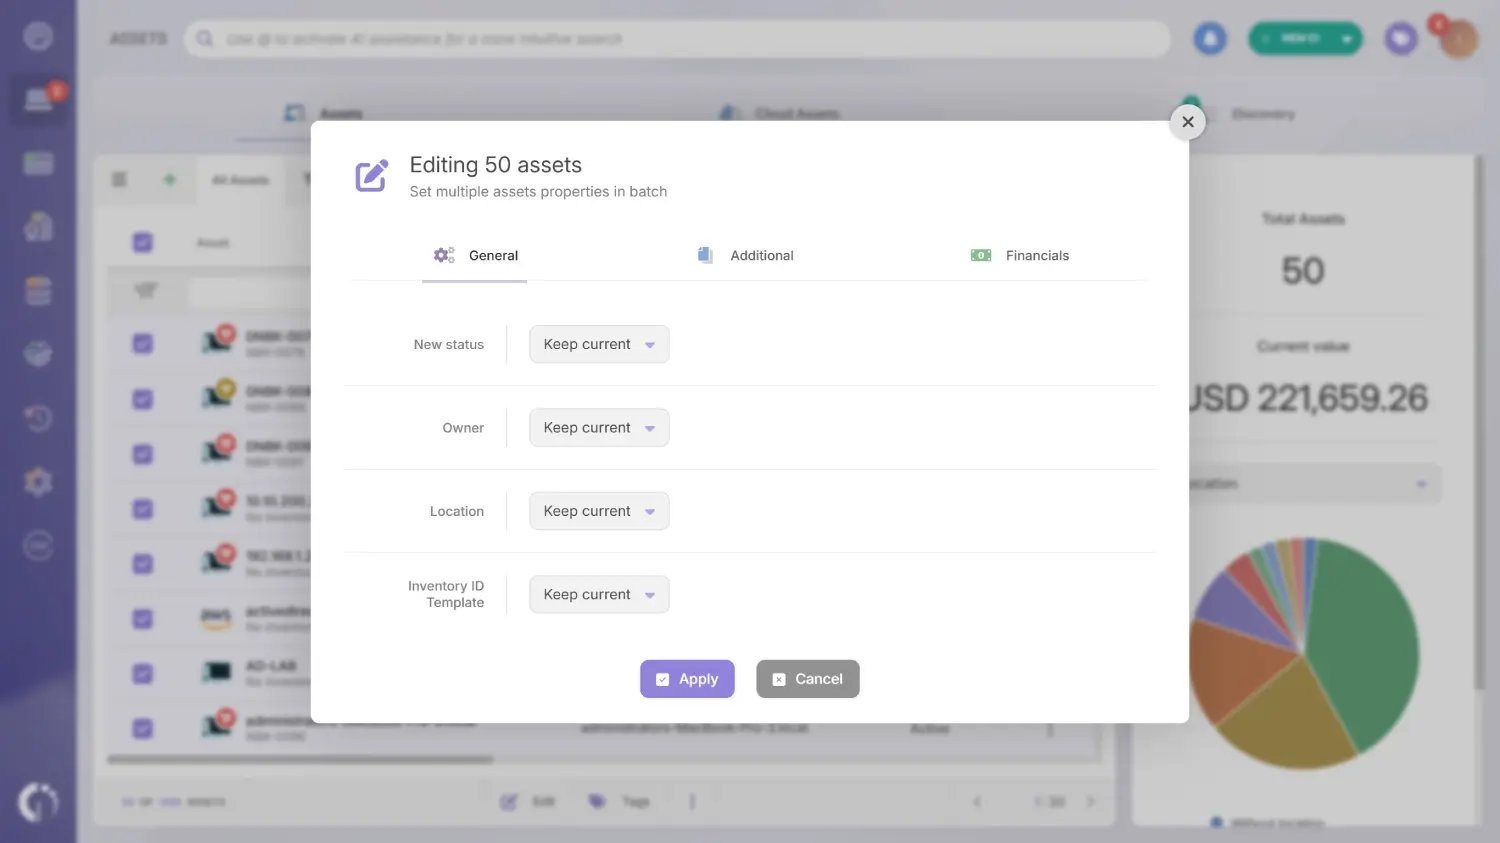
Task: Open the app logo at the sidebar bottom
Action: tap(38, 801)
